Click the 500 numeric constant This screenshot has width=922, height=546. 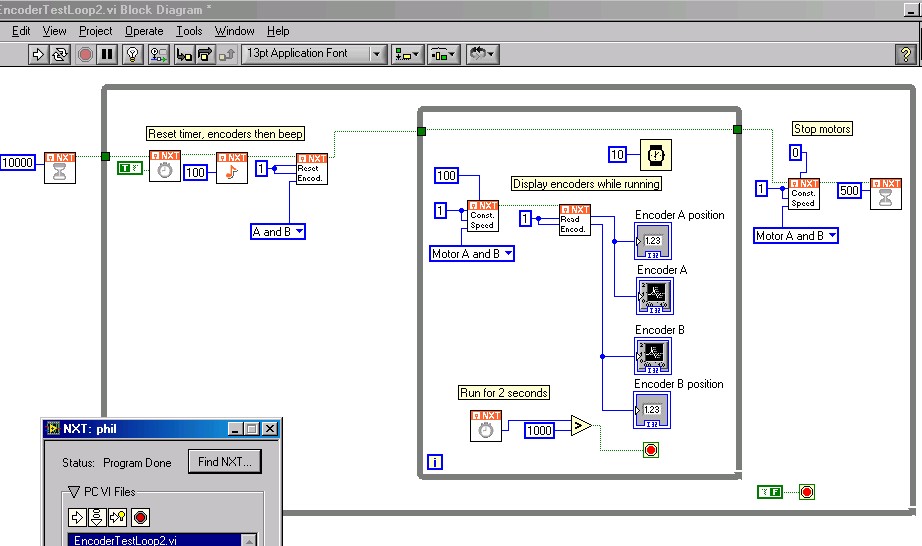tap(849, 190)
